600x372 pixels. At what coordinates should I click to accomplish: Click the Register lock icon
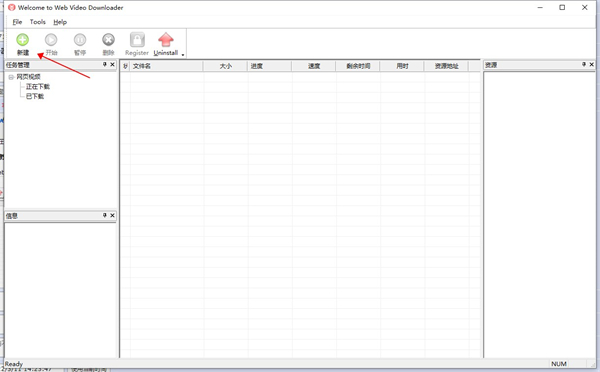point(137,40)
